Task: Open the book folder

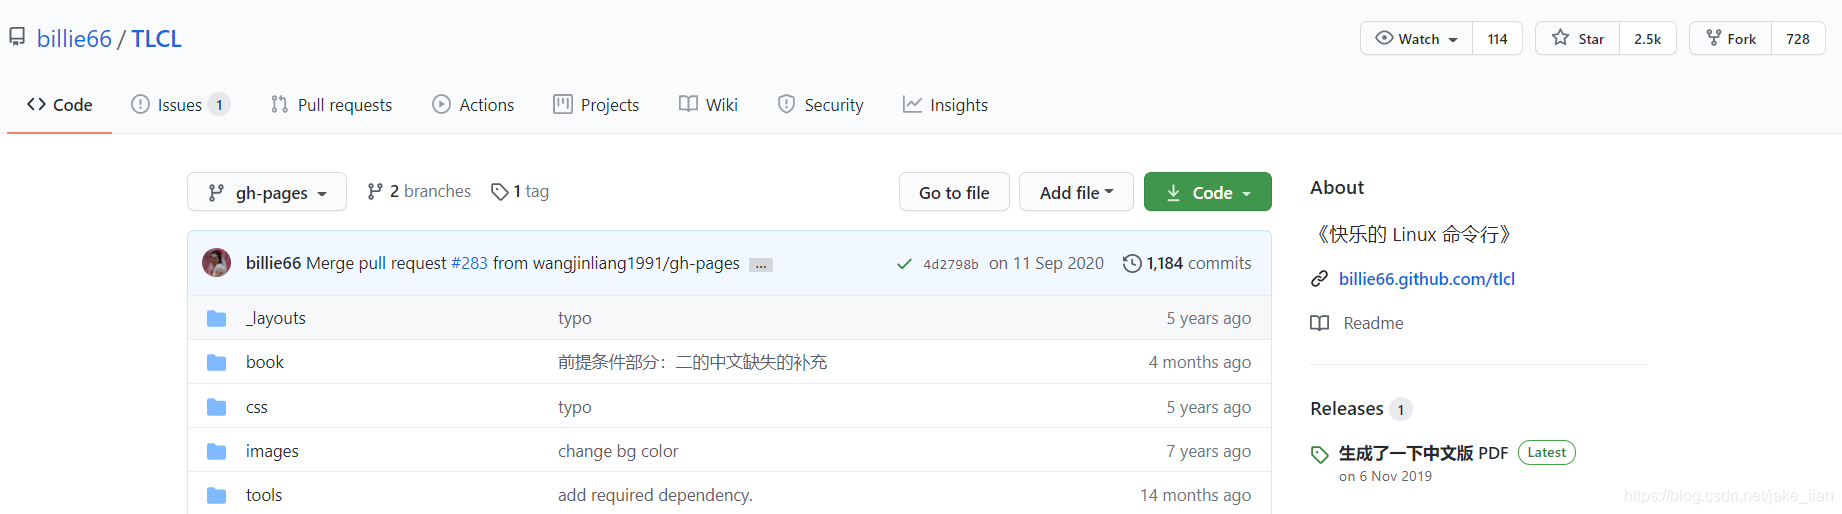Action: (x=265, y=362)
